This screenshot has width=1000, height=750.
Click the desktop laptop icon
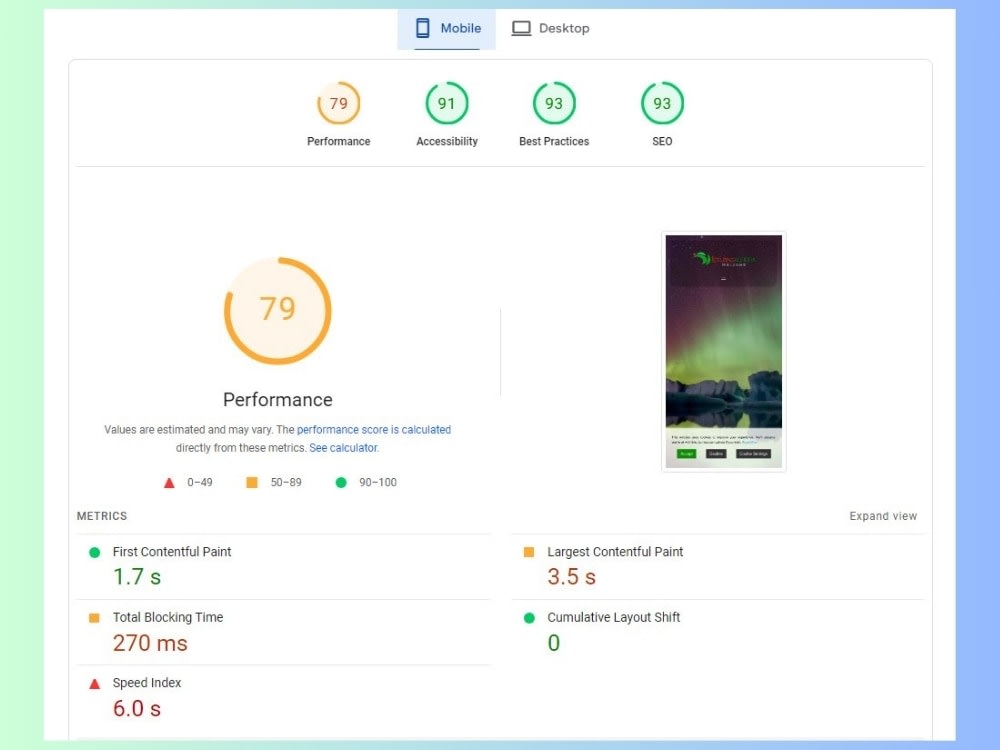pyautogui.click(x=521, y=29)
